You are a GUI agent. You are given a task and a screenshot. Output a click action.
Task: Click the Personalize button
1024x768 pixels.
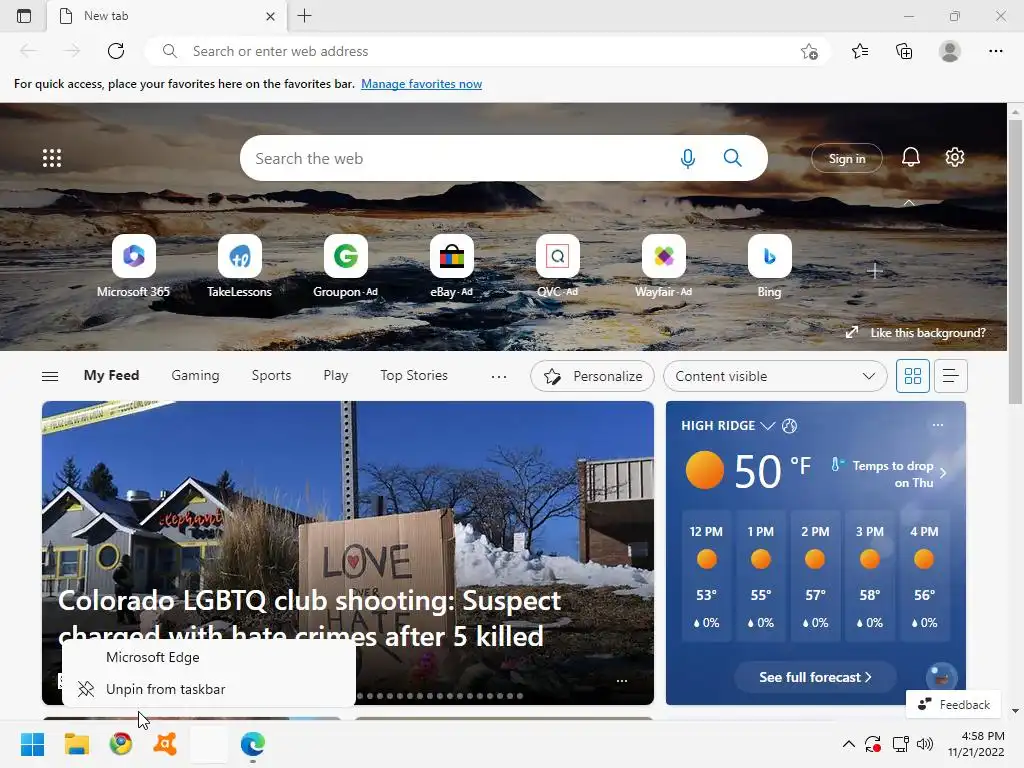click(x=592, y=376)
